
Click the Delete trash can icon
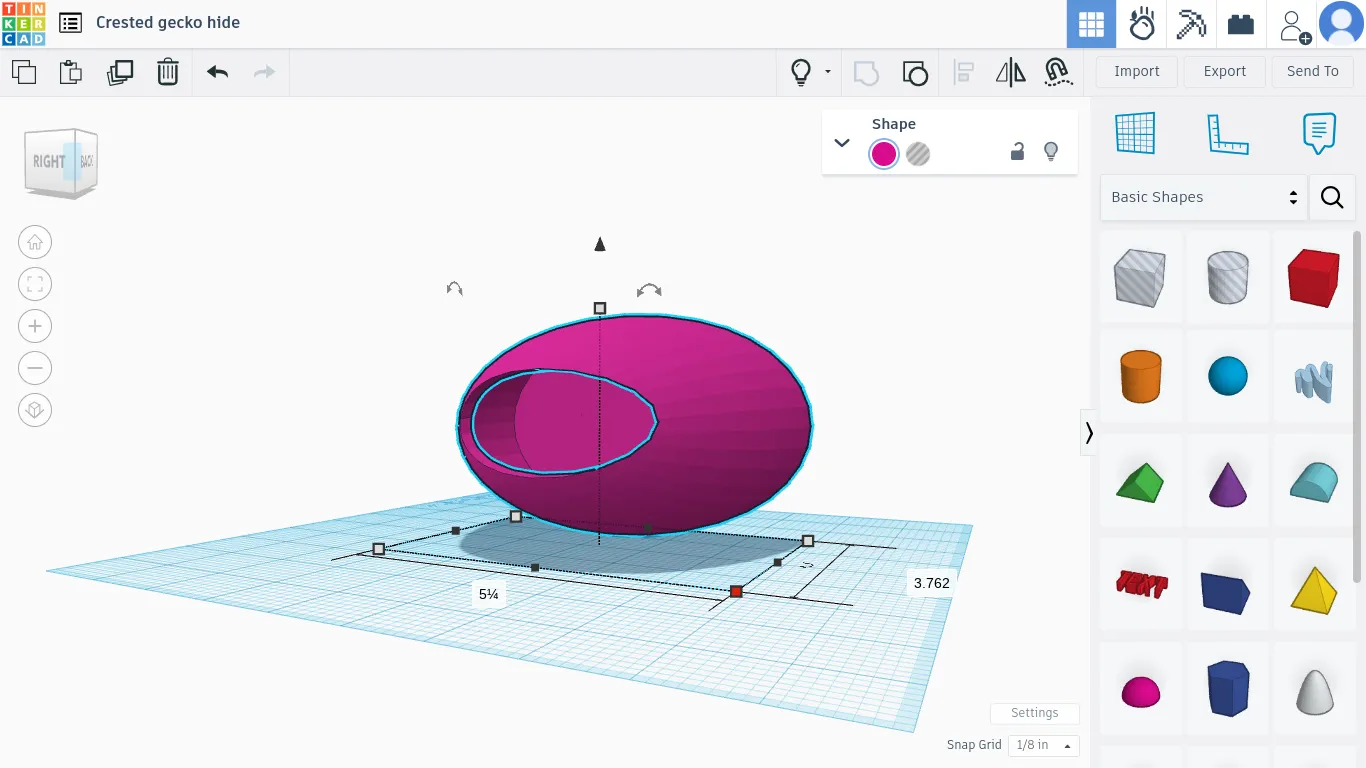(x=168, y=72)
